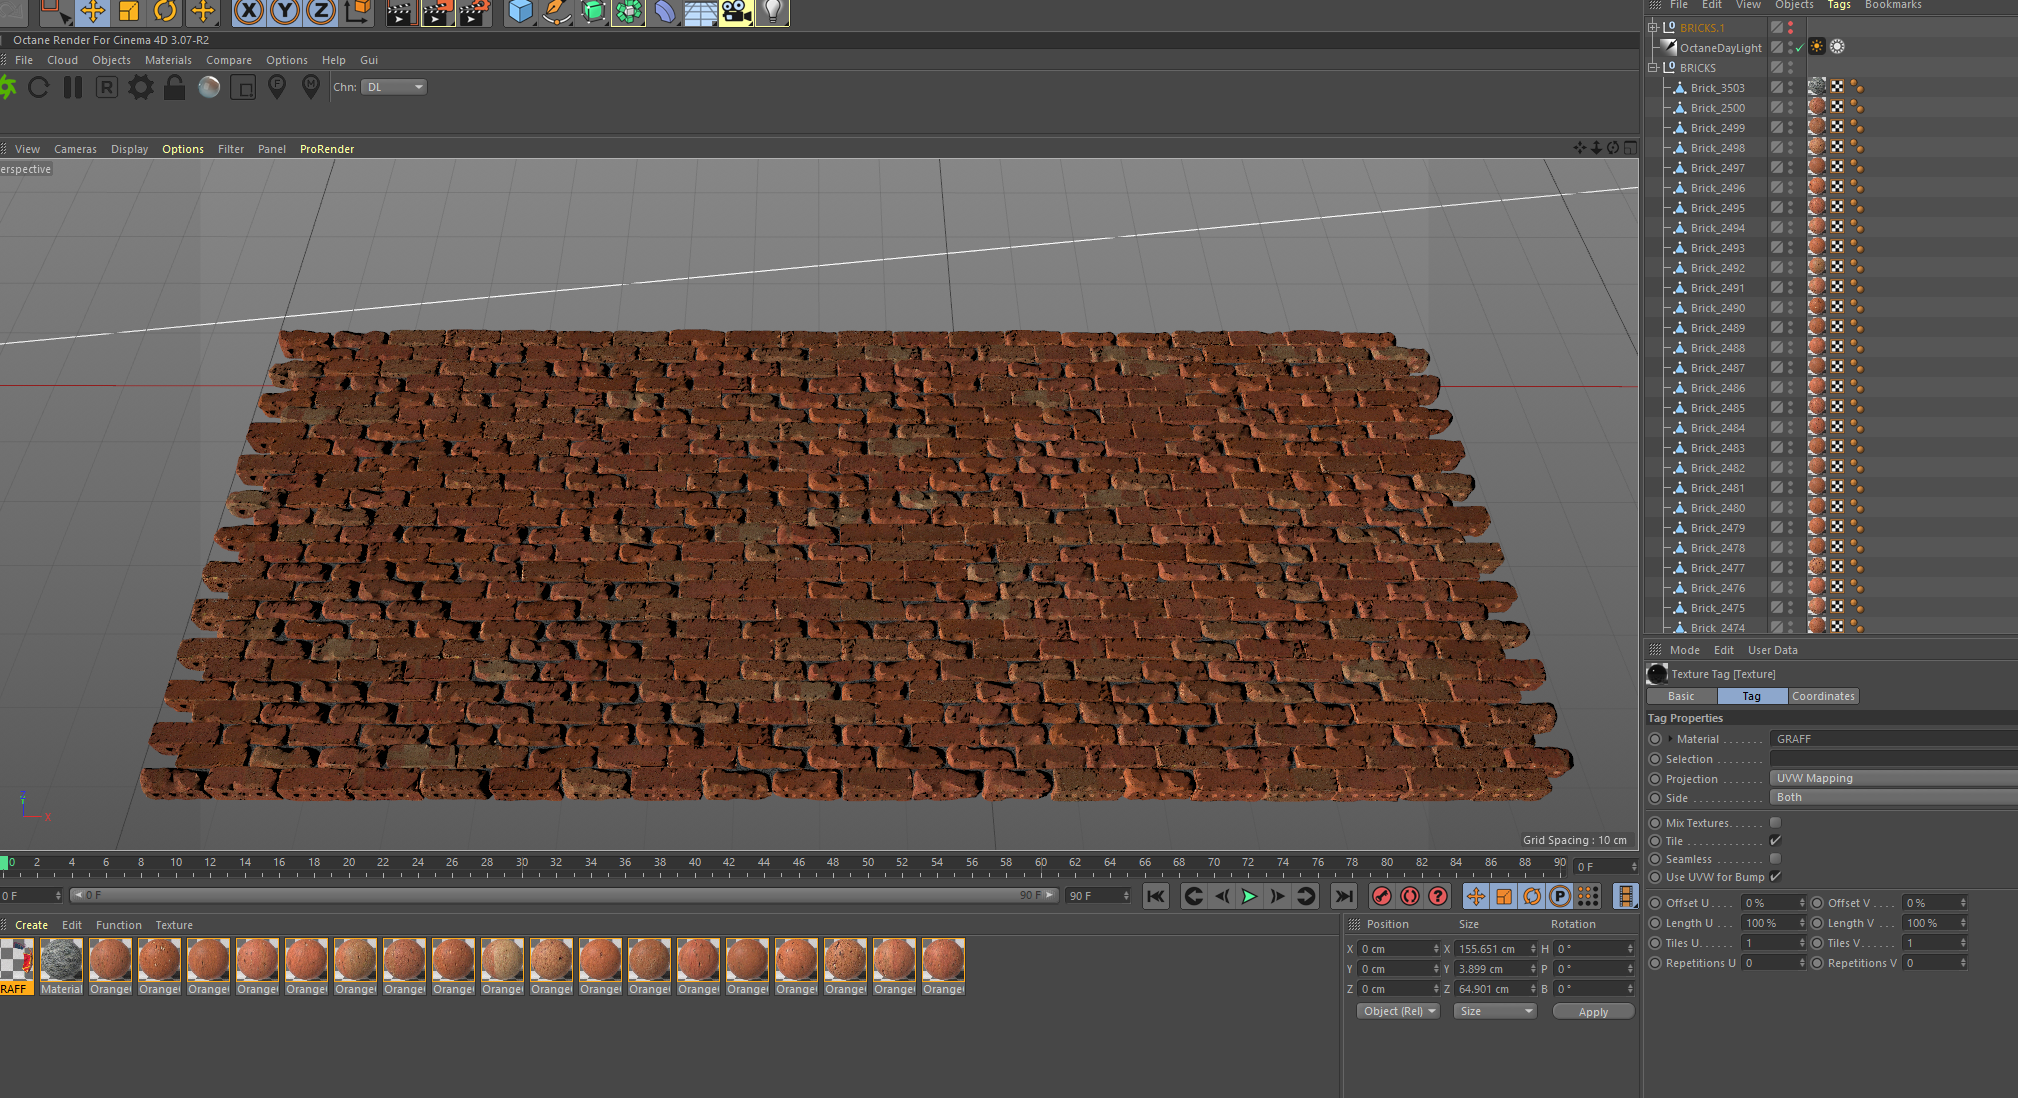Screen dimensions: 2018x1098
Task: Click the Apply button
Action: [1592, 1012]
